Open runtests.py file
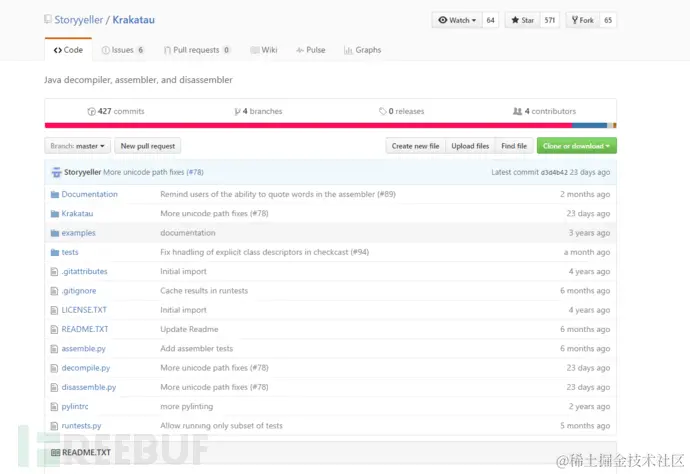Image resolution: width=690 pixels, height=474 pixels. point(81,426)
